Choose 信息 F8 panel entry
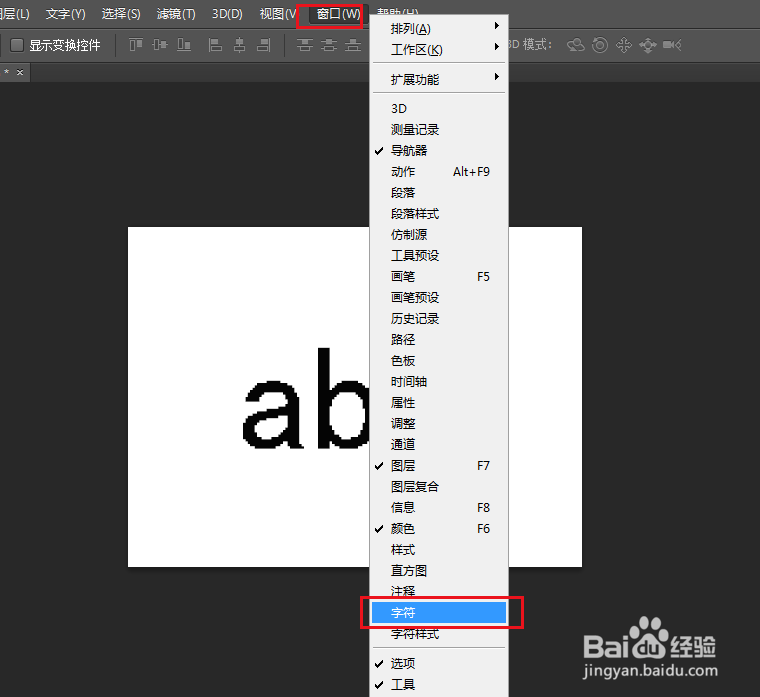Image resolution: width=760 pixels, height=697 pixels. pos(439,507)
